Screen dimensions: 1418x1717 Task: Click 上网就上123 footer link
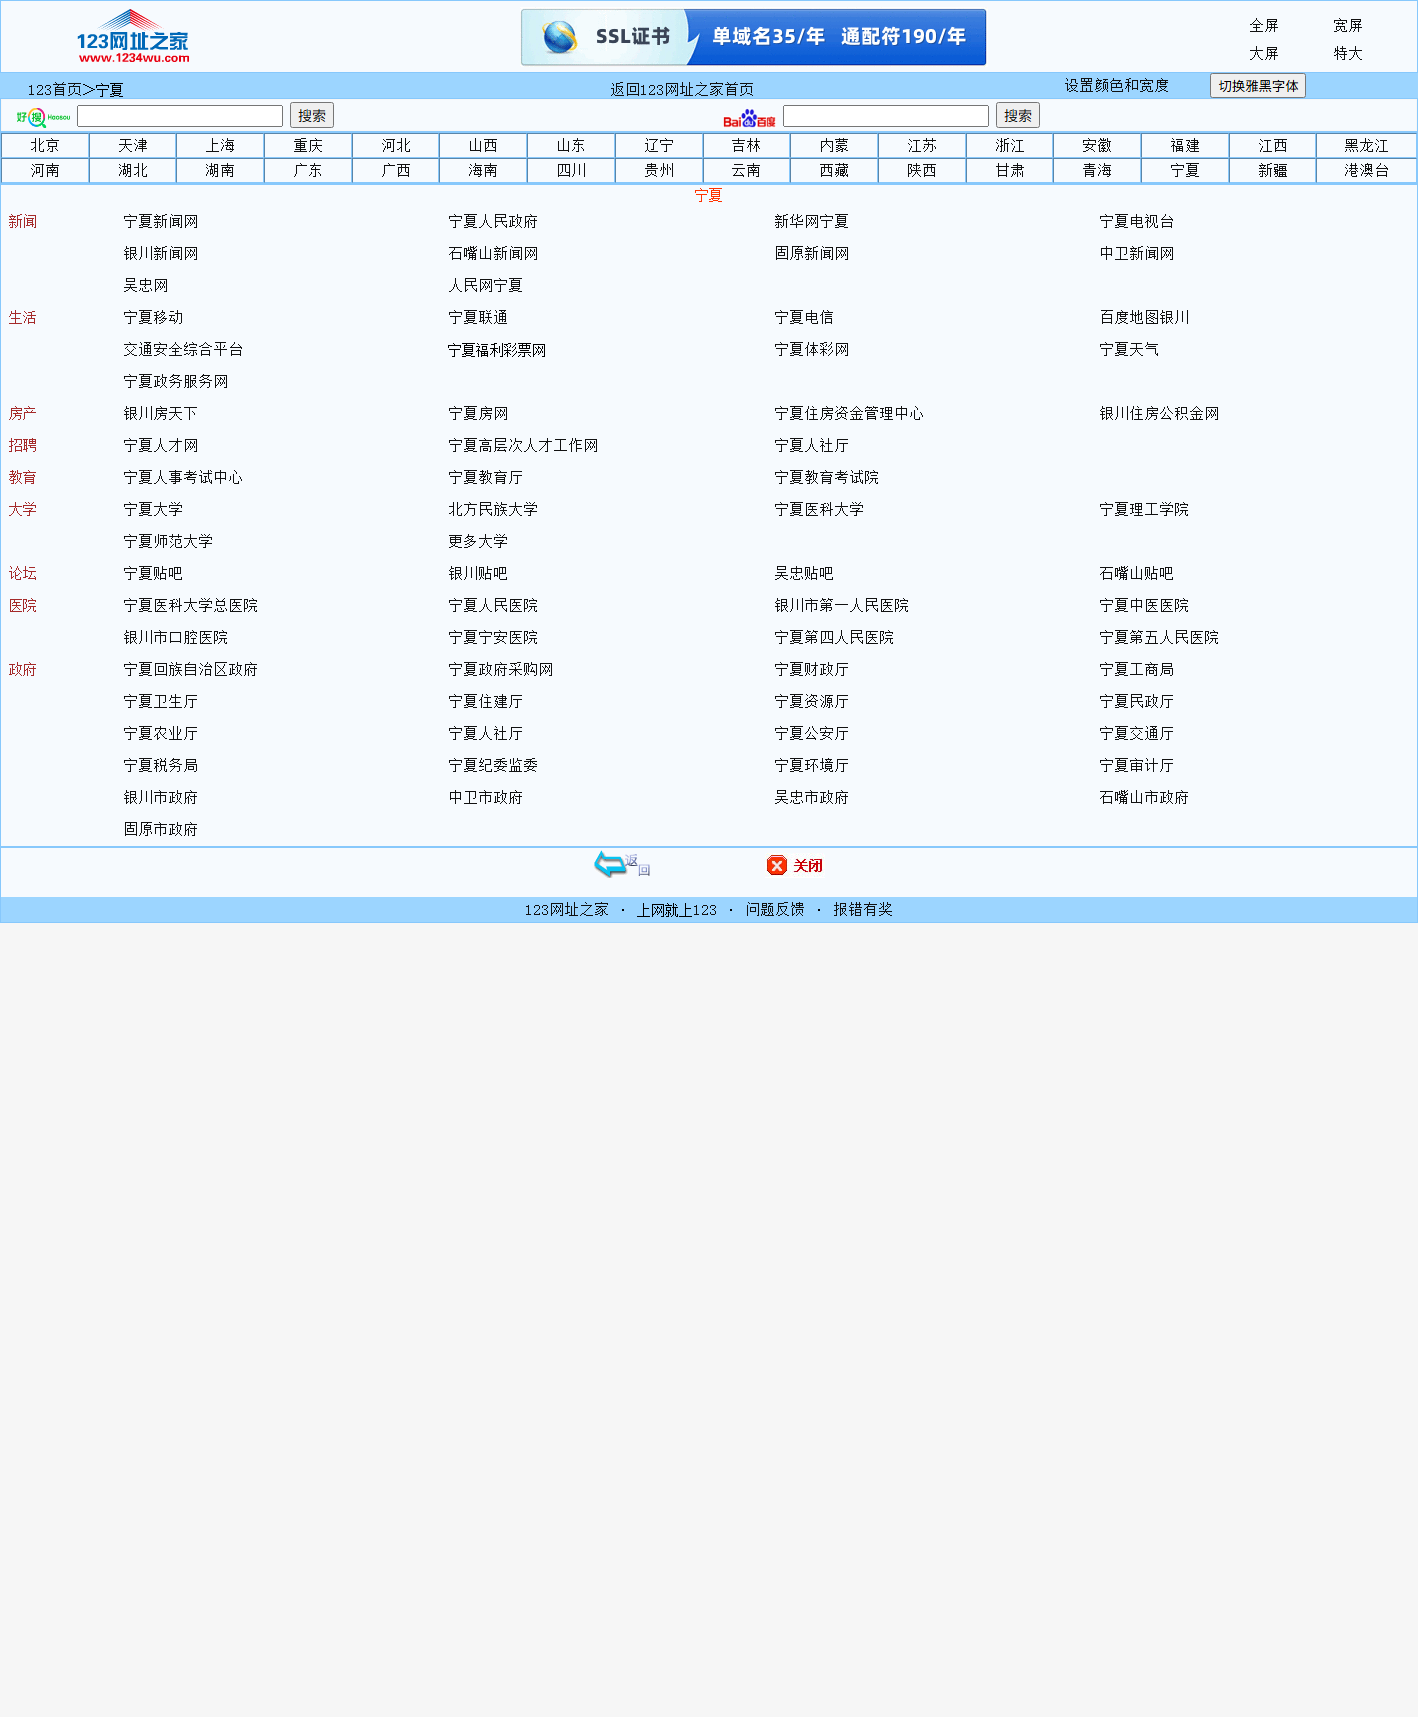677,910
